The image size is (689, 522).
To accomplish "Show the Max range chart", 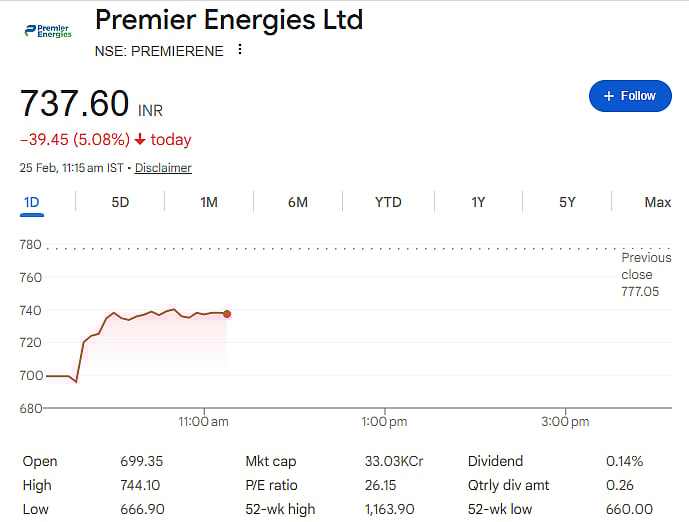I will coord(657,202).
